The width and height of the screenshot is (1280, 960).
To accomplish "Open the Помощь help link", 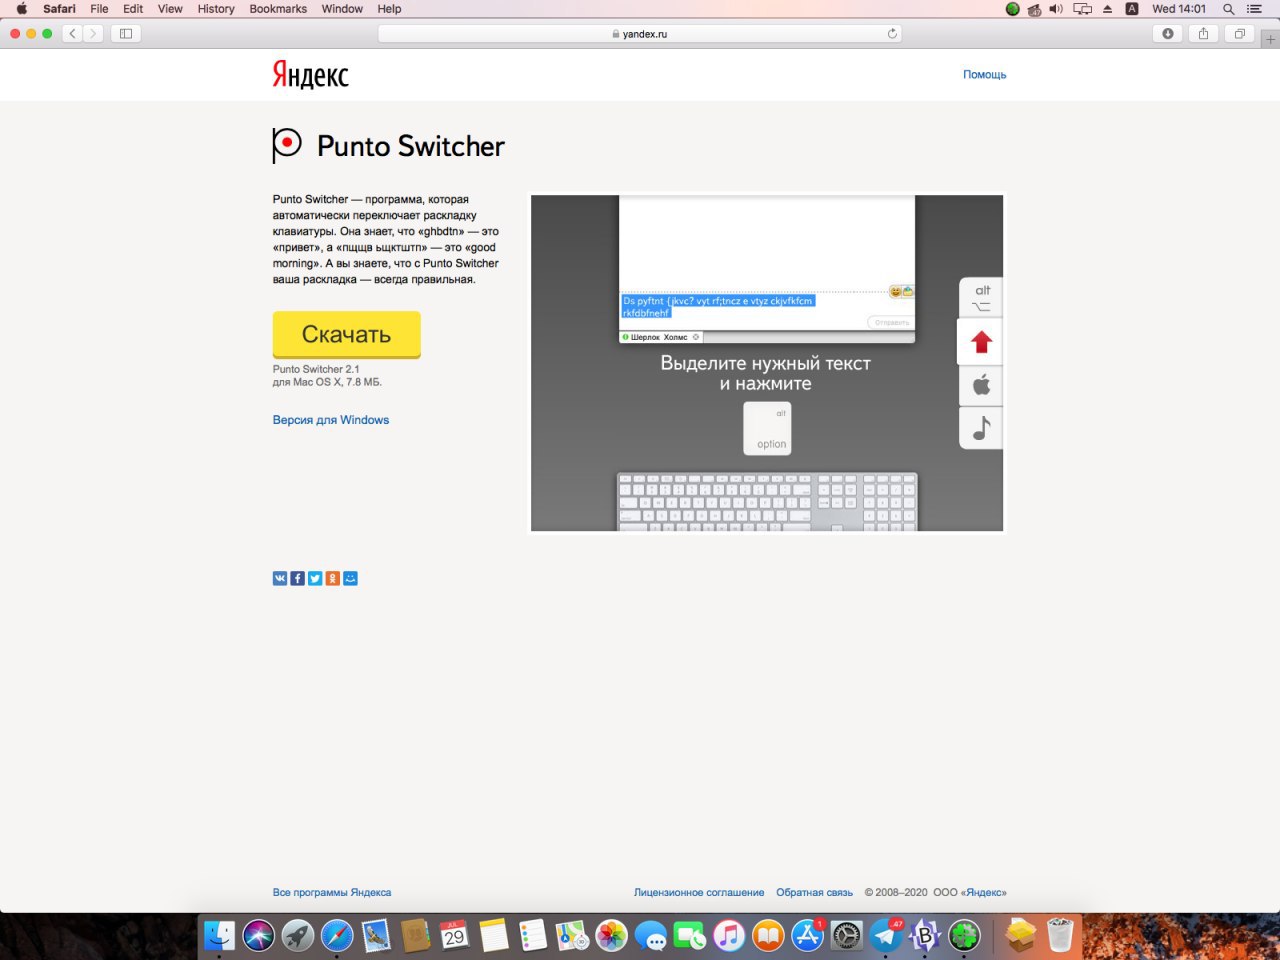I will 984,75.
